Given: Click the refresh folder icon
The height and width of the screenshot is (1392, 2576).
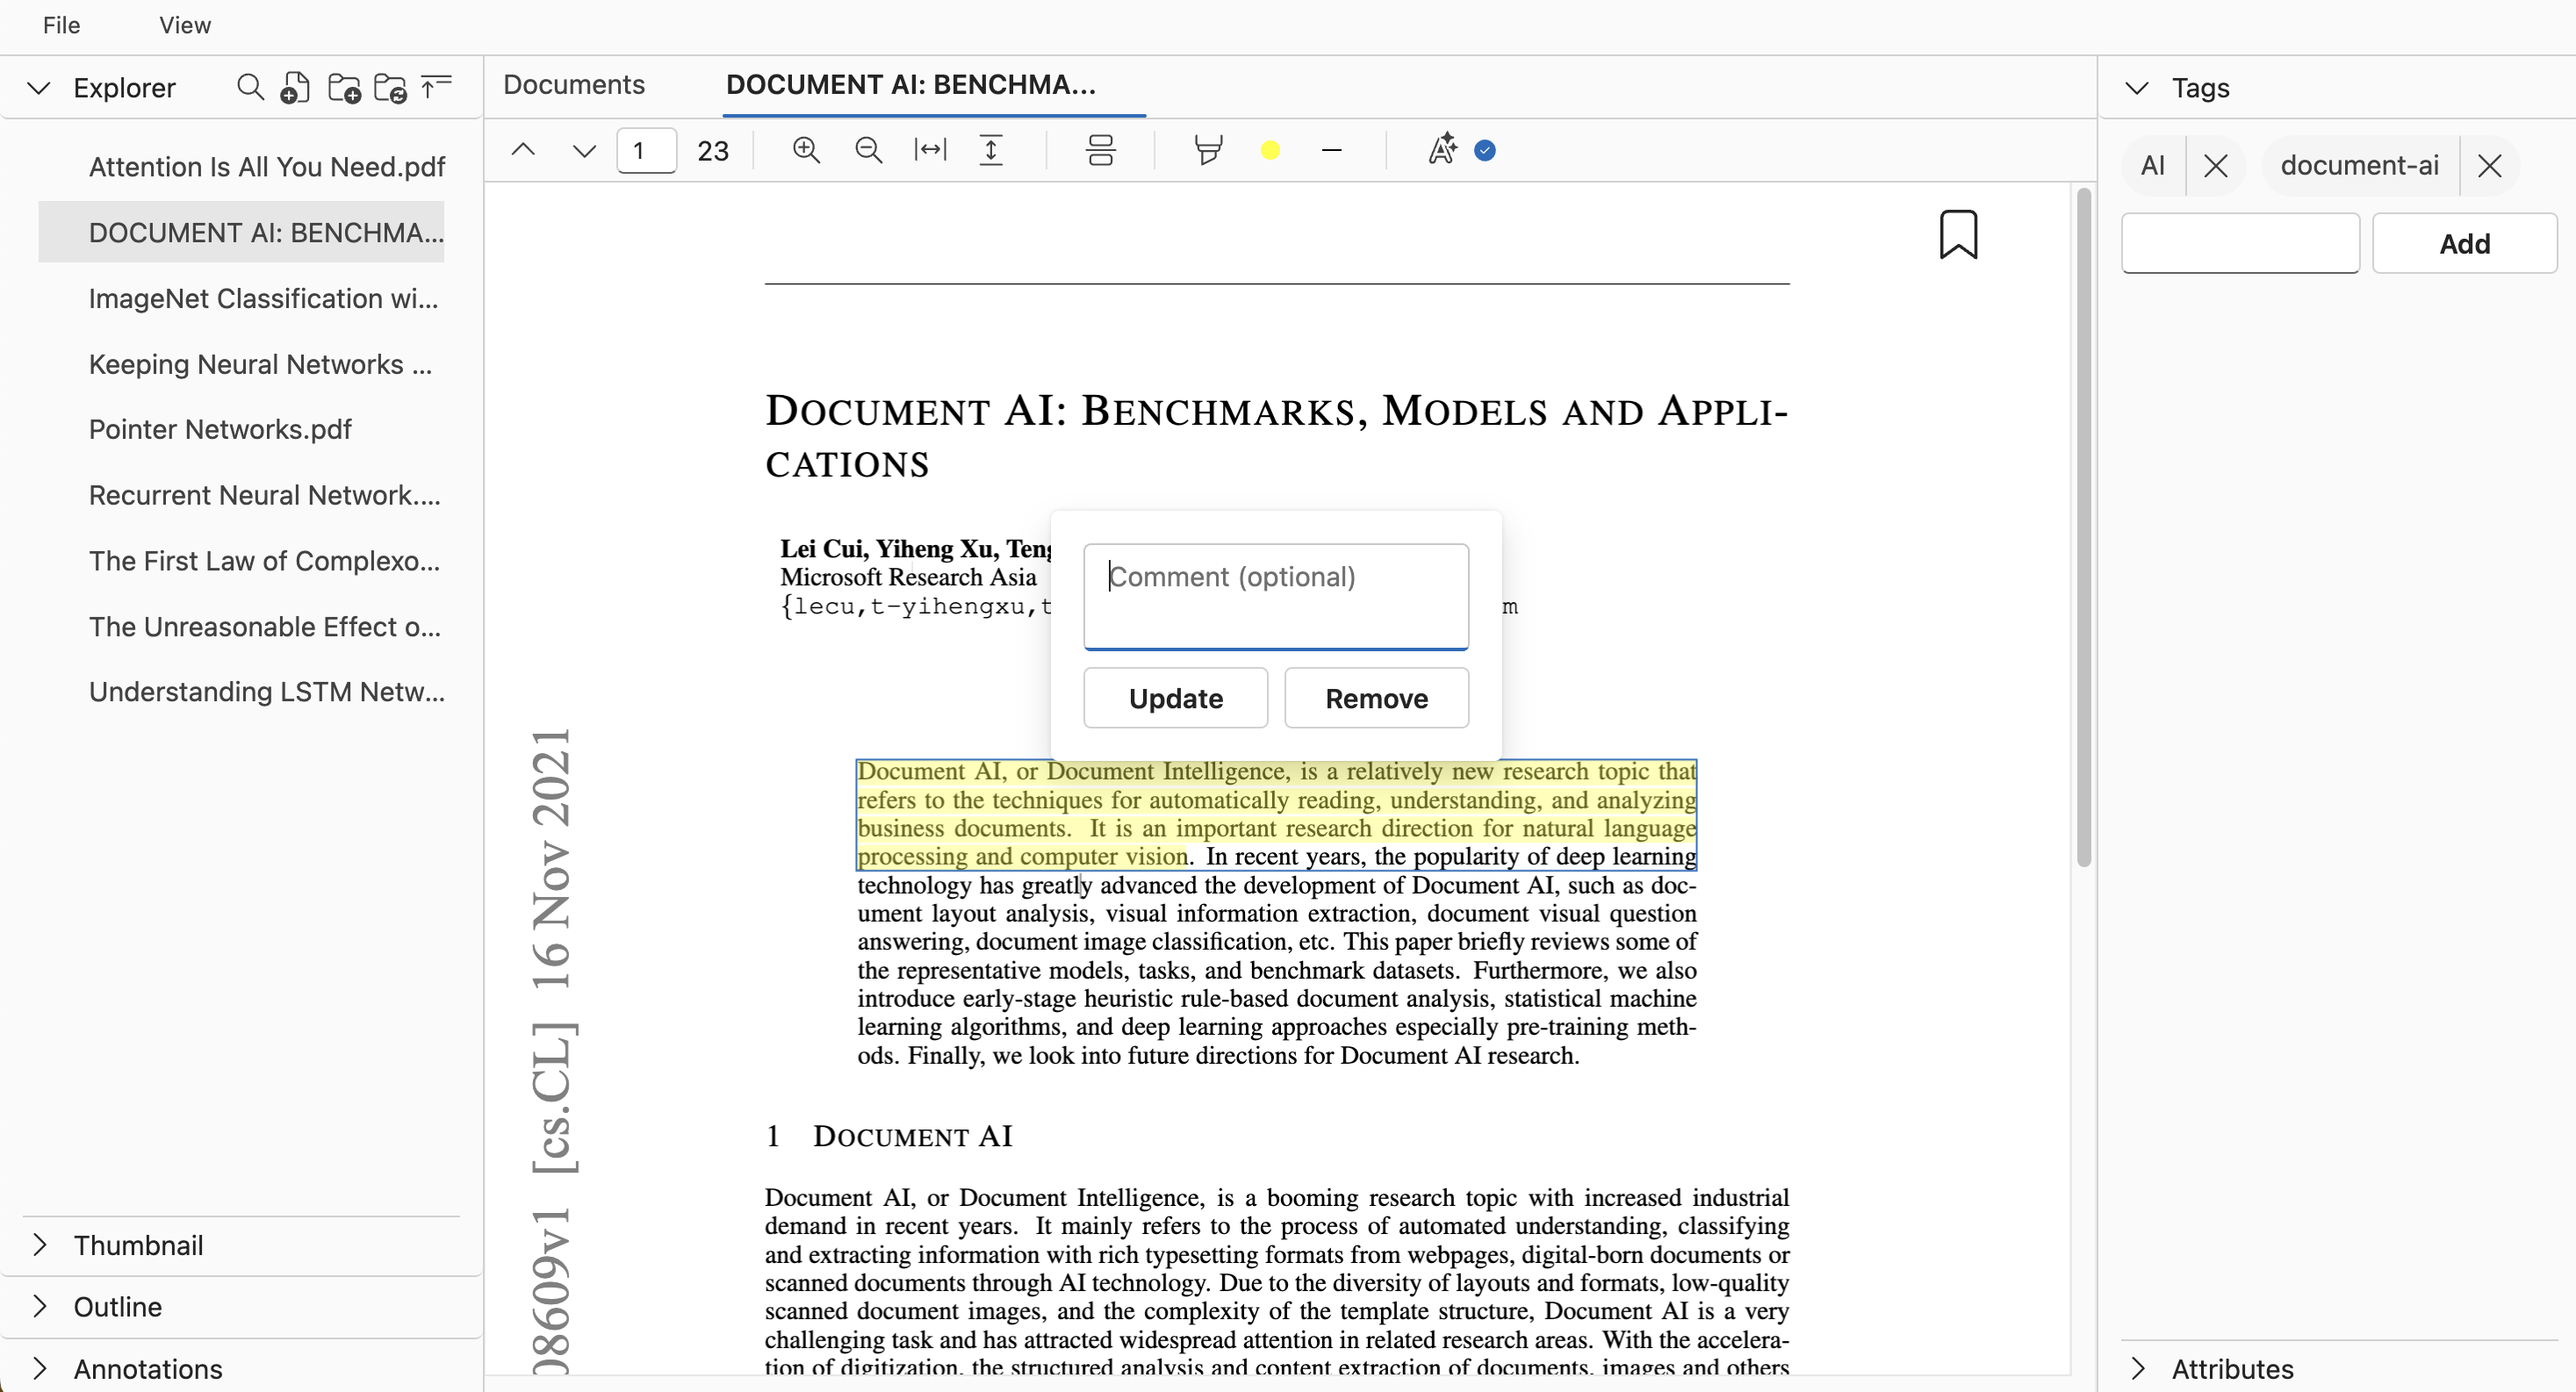Looking at the screenshot, I should 390,88.
